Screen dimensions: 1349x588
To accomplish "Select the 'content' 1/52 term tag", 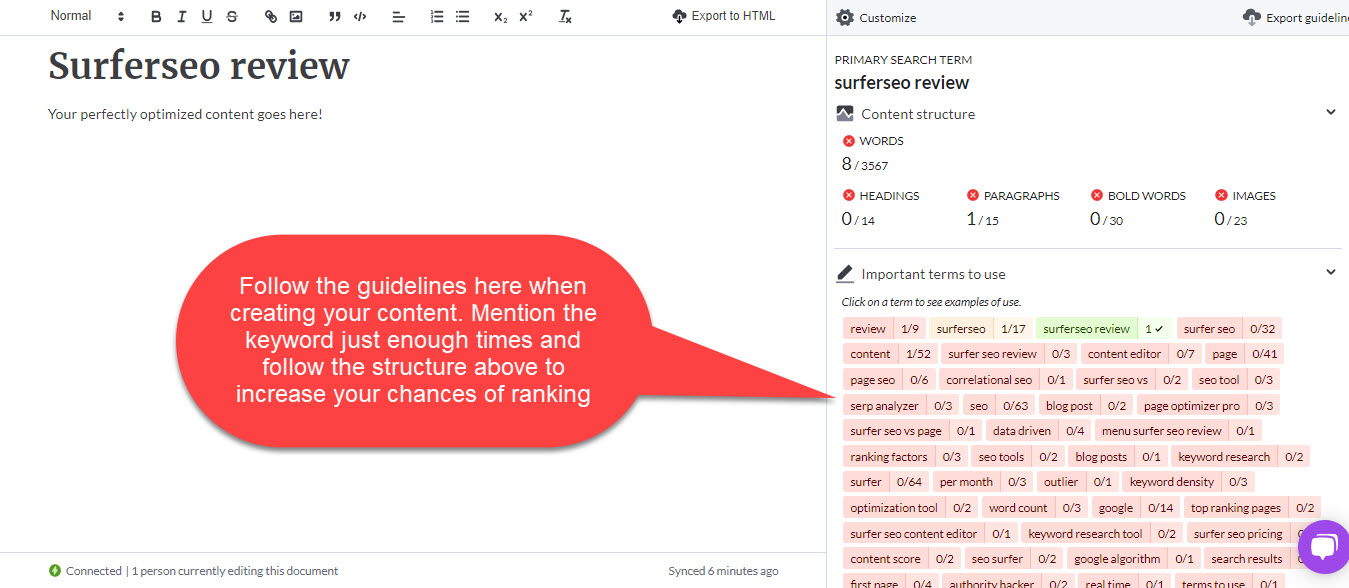I will click(890, 354).
